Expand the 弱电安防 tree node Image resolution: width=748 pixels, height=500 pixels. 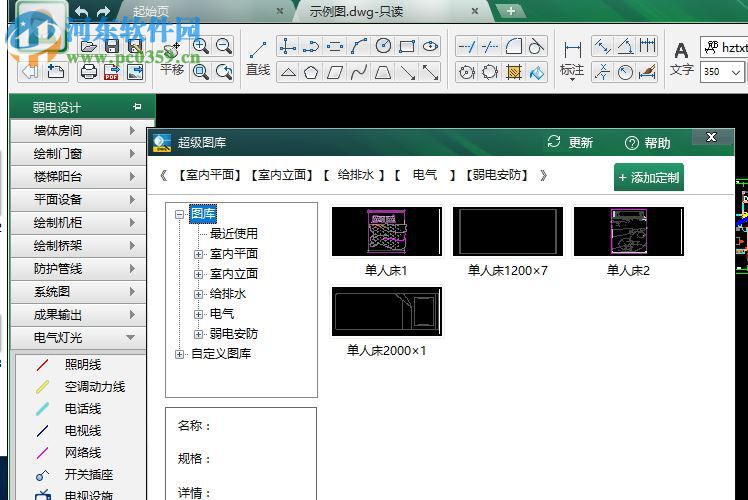tap(198, 334)
